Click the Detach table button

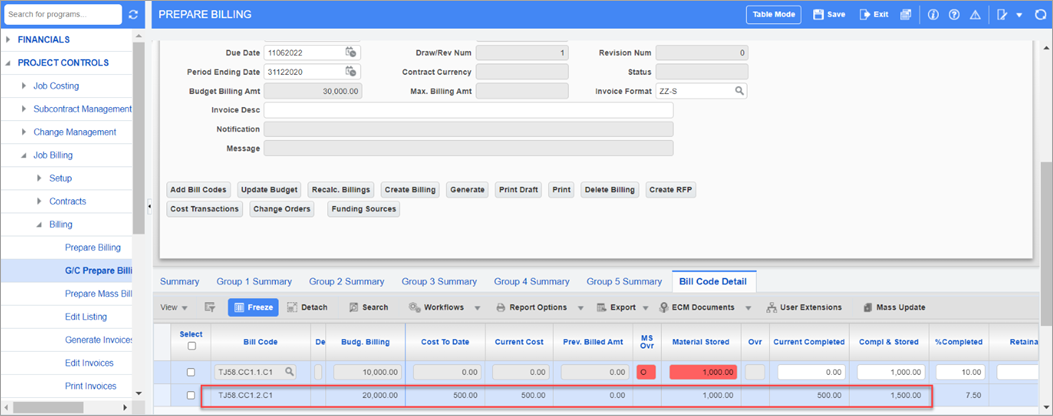pyautogui.click(x=307, y=307)
